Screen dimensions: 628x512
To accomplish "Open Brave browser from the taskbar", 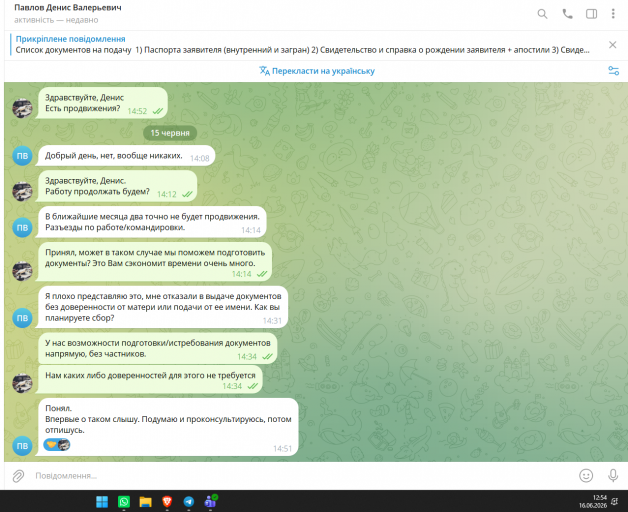I will 167,502.
